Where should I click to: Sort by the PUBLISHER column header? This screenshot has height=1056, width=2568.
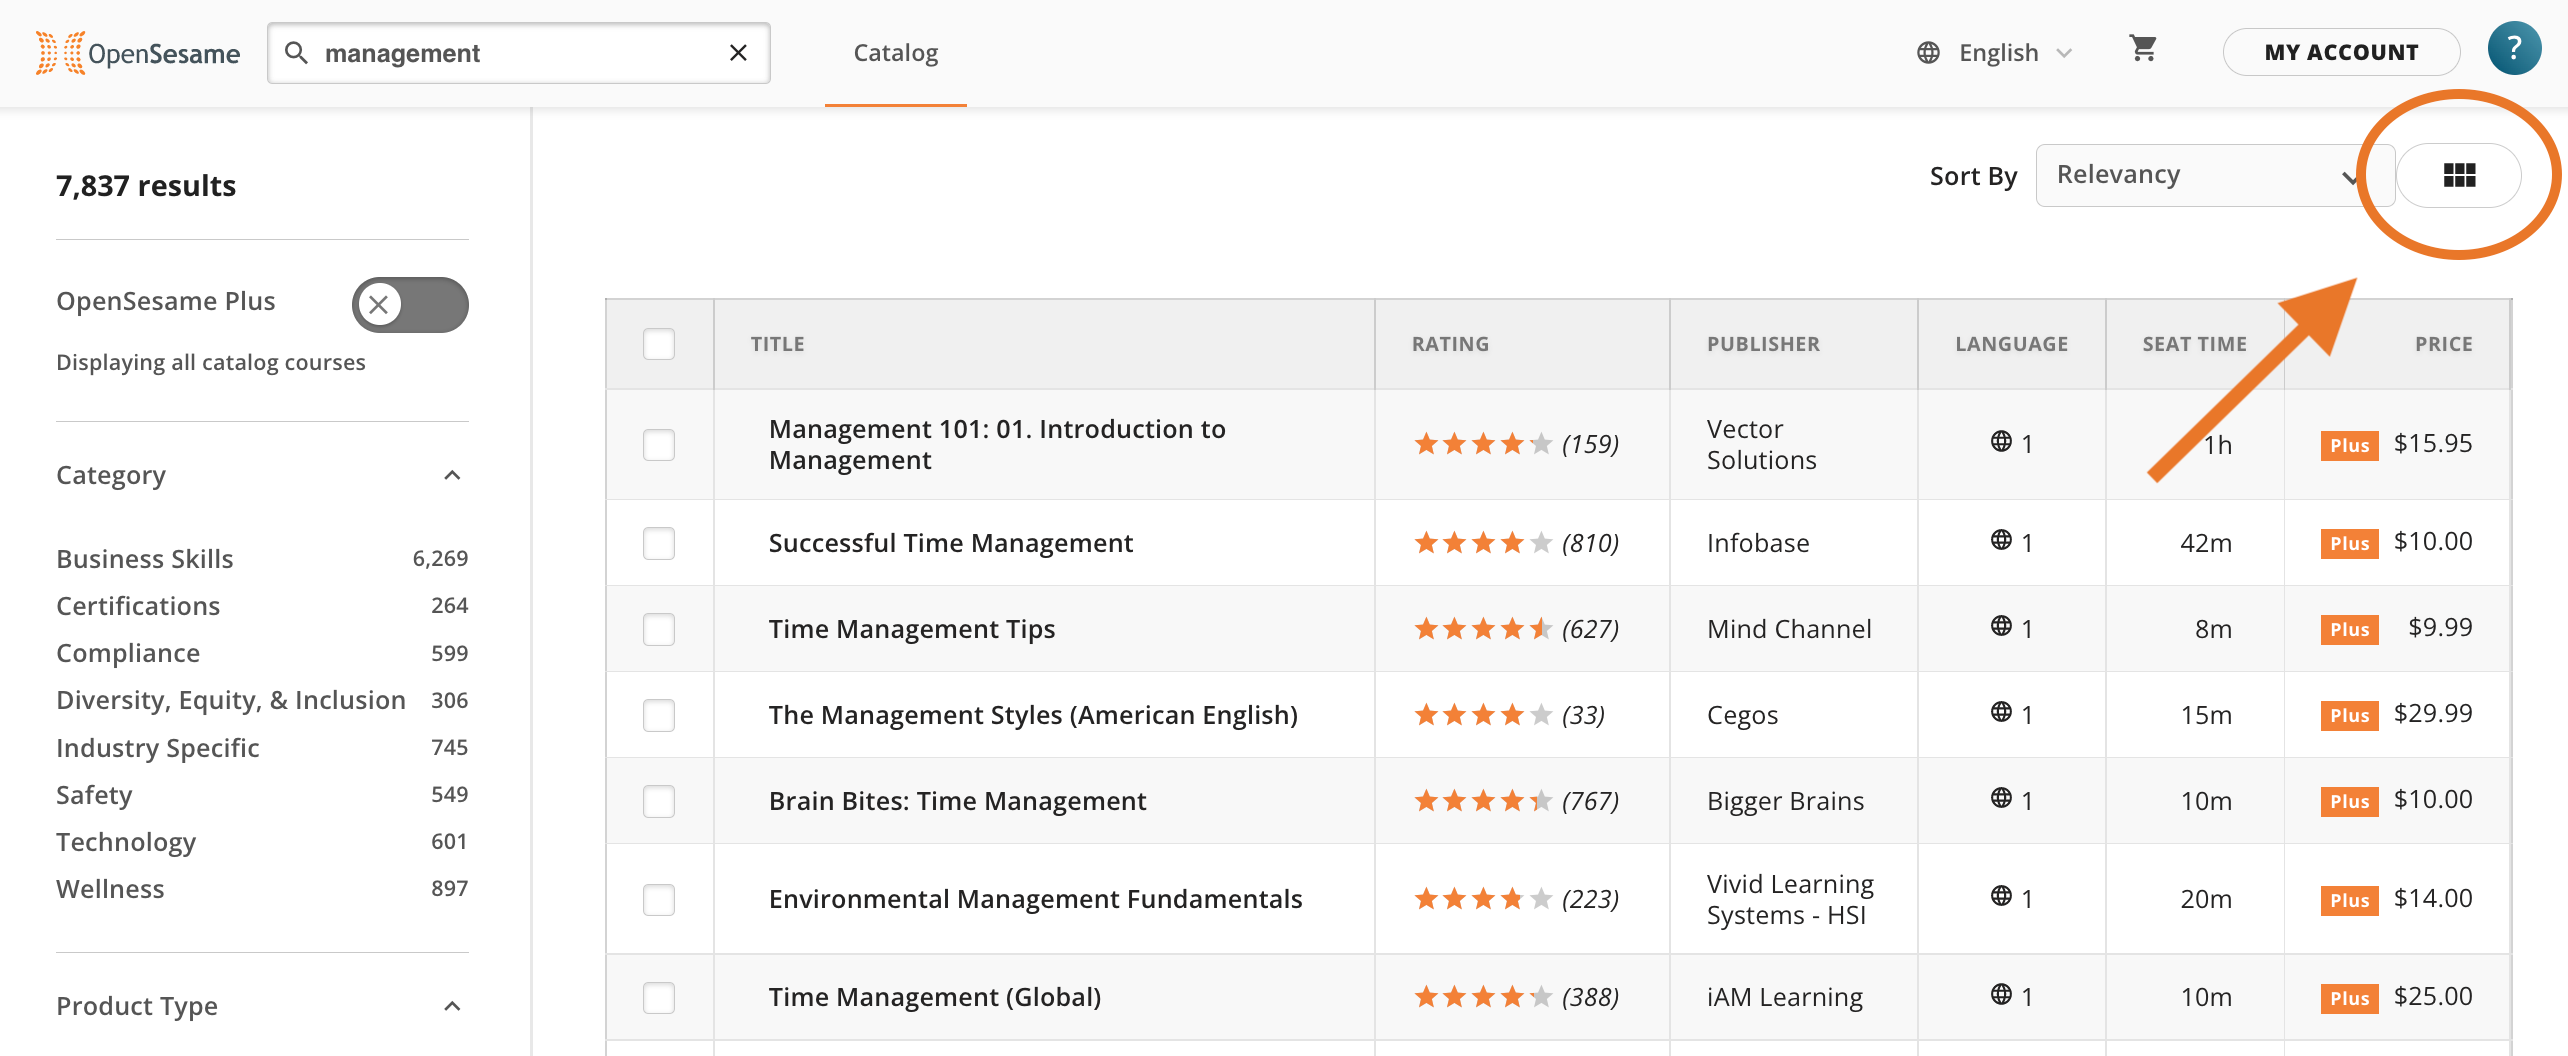tap(1763, 344)
